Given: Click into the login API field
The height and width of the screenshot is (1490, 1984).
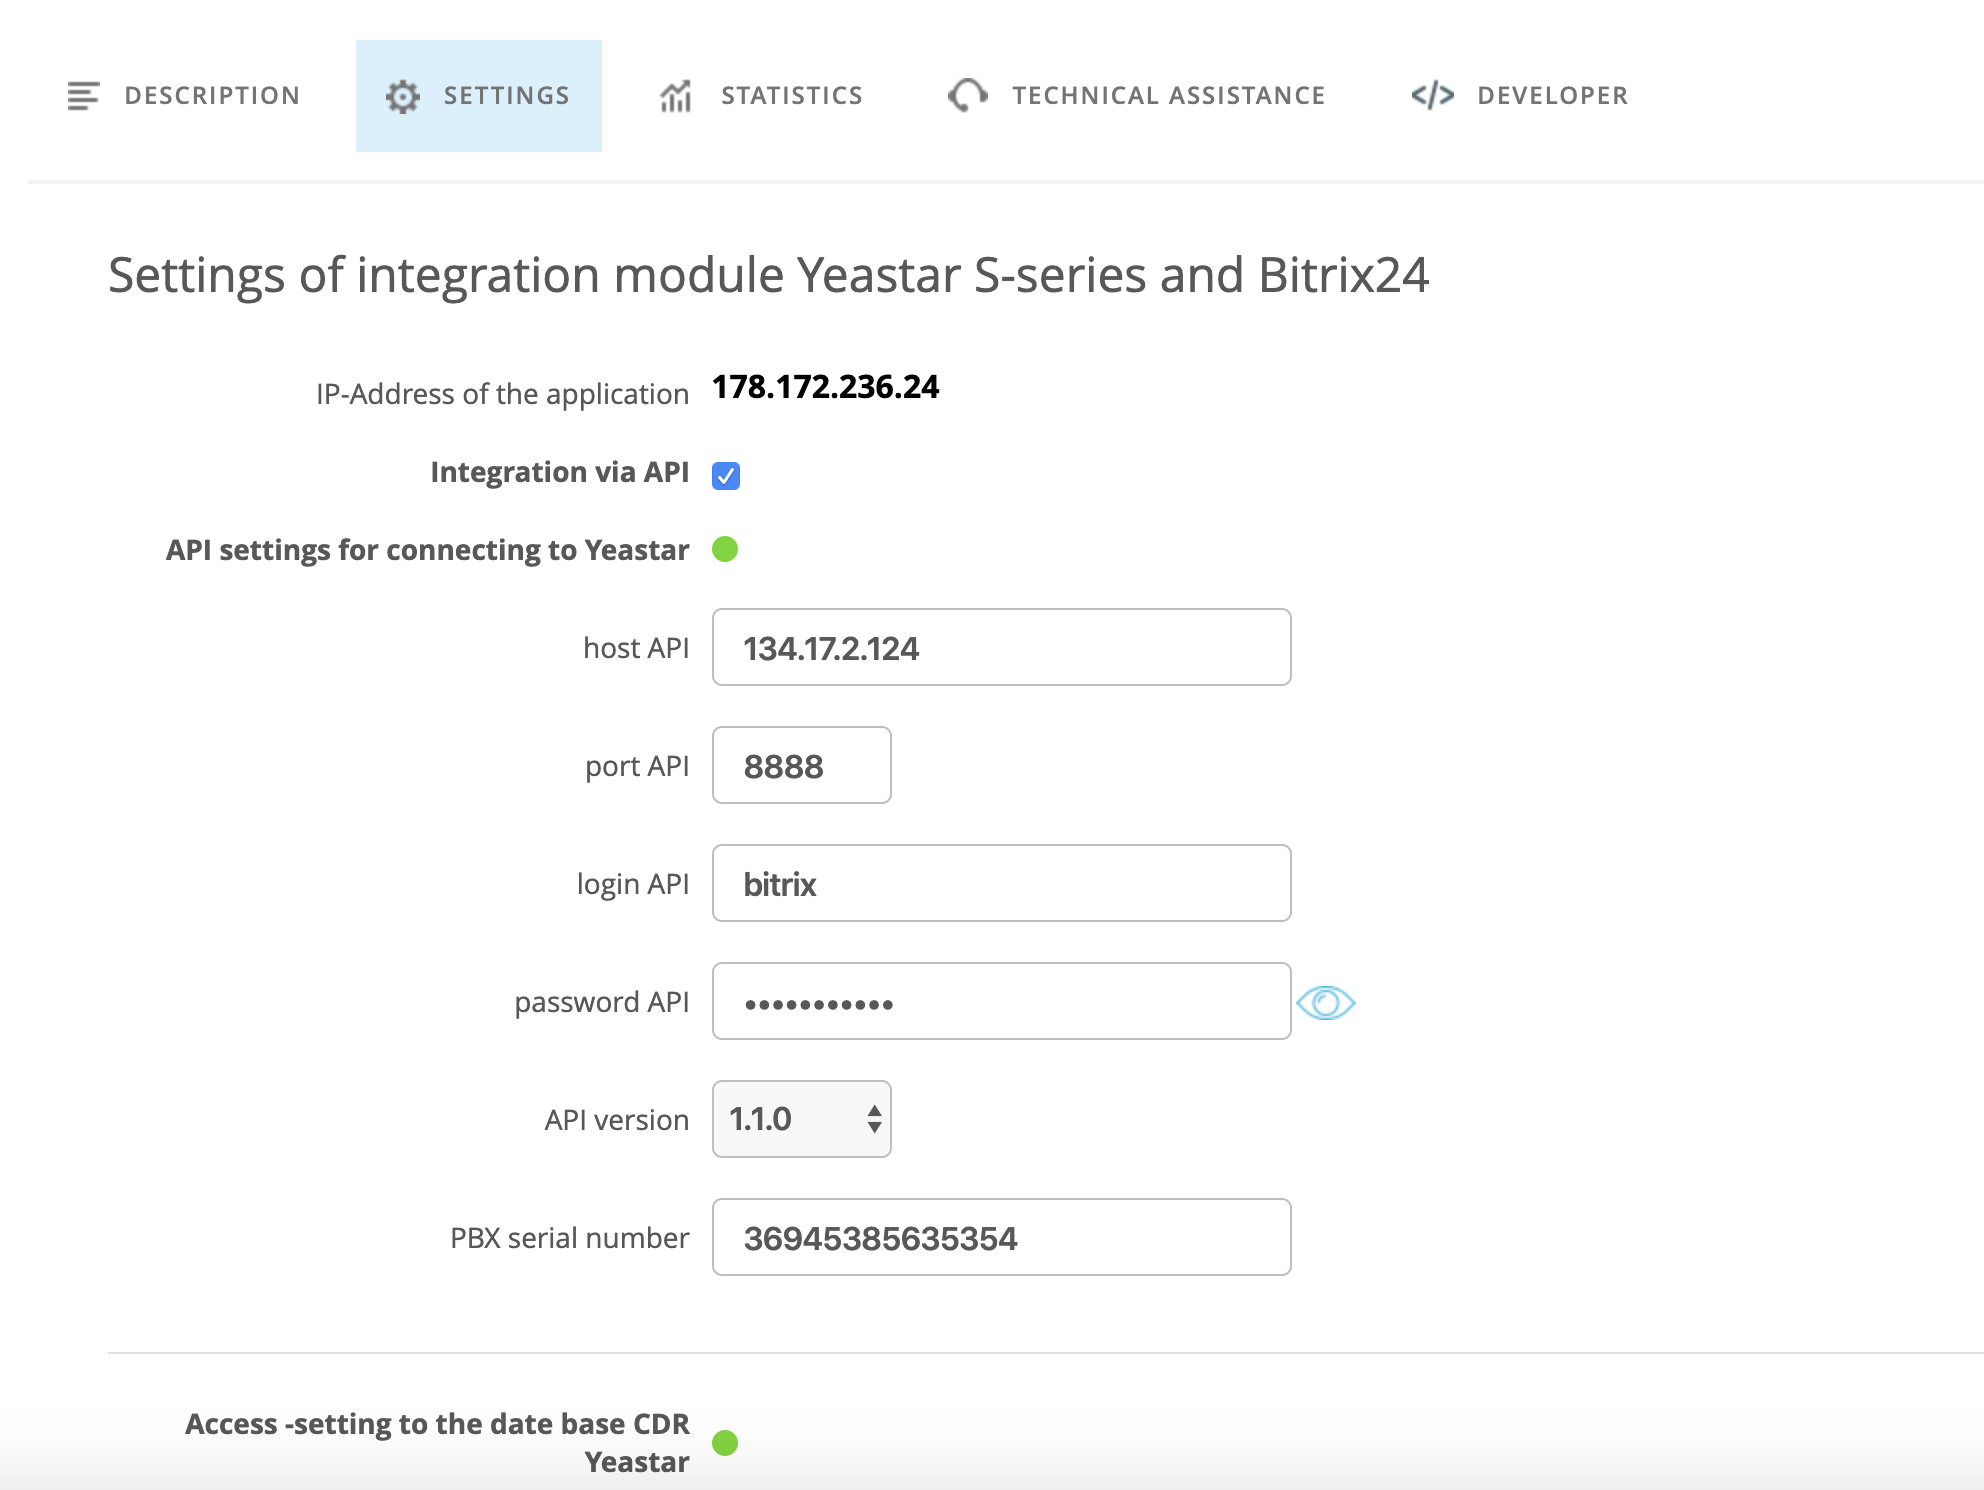Looking at the screenshot, I should tap(1001, 883).
